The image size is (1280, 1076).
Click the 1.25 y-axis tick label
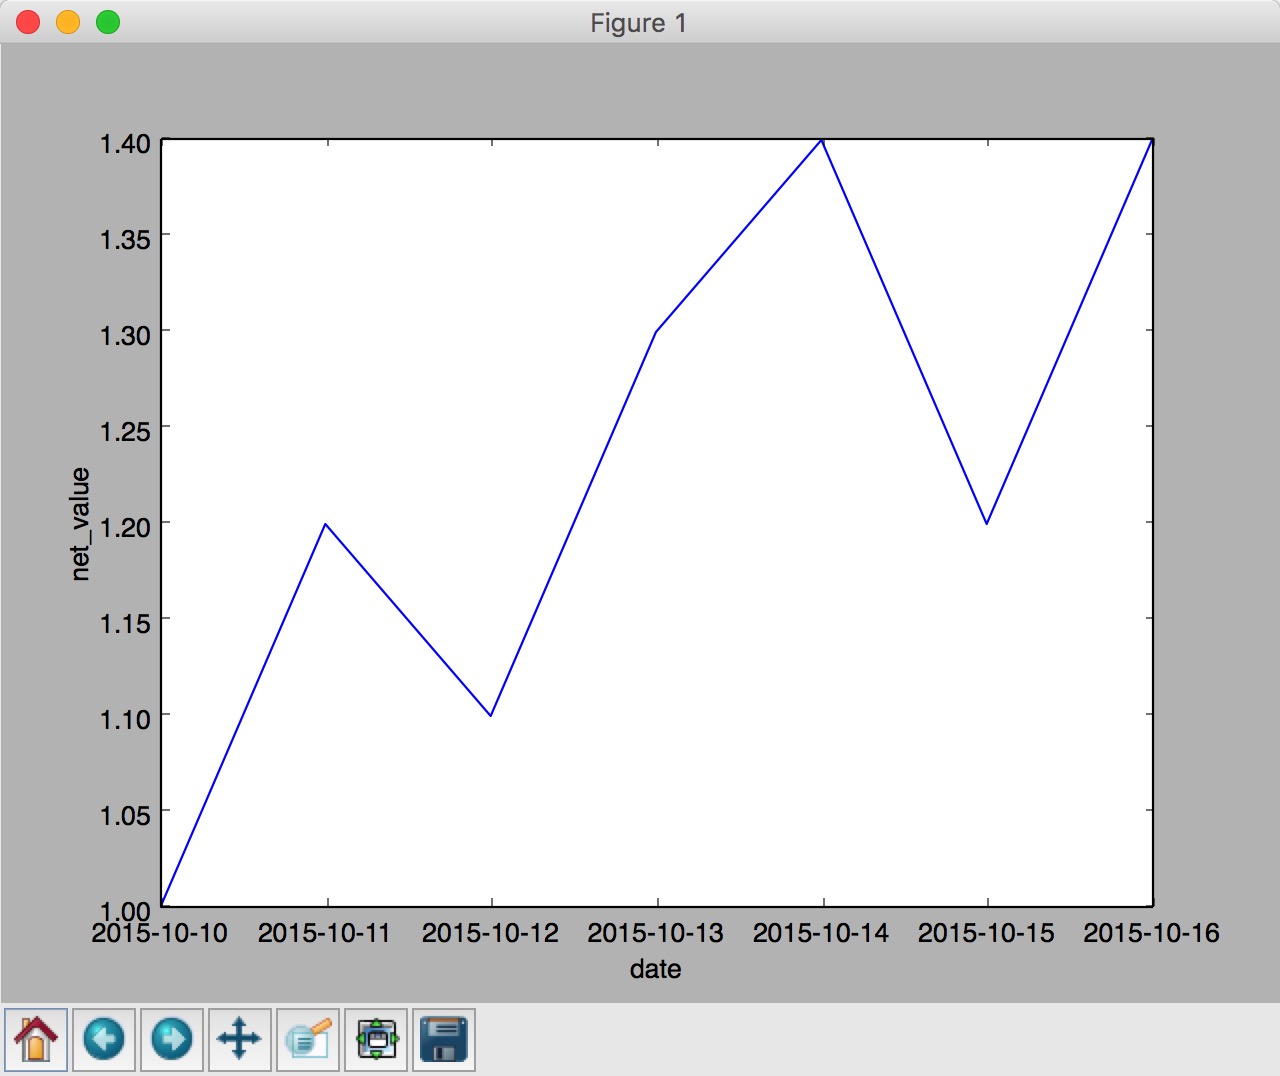click(125, 431)
